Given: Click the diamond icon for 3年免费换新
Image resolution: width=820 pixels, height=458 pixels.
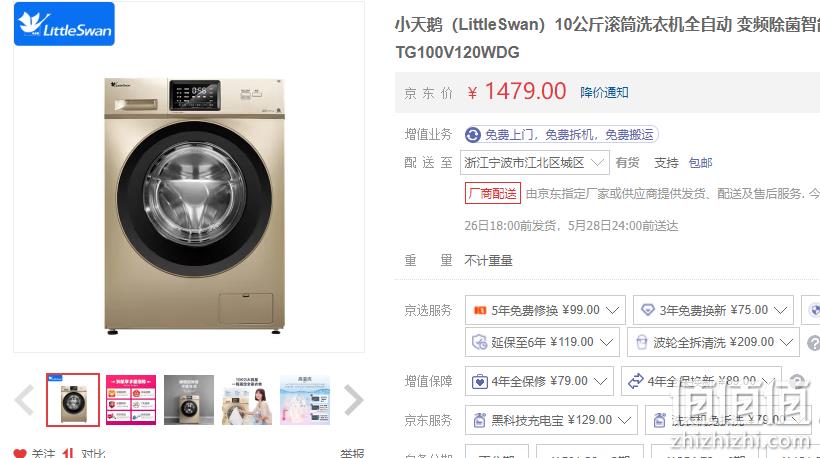Looking at the screenshot, I should 647,310.
